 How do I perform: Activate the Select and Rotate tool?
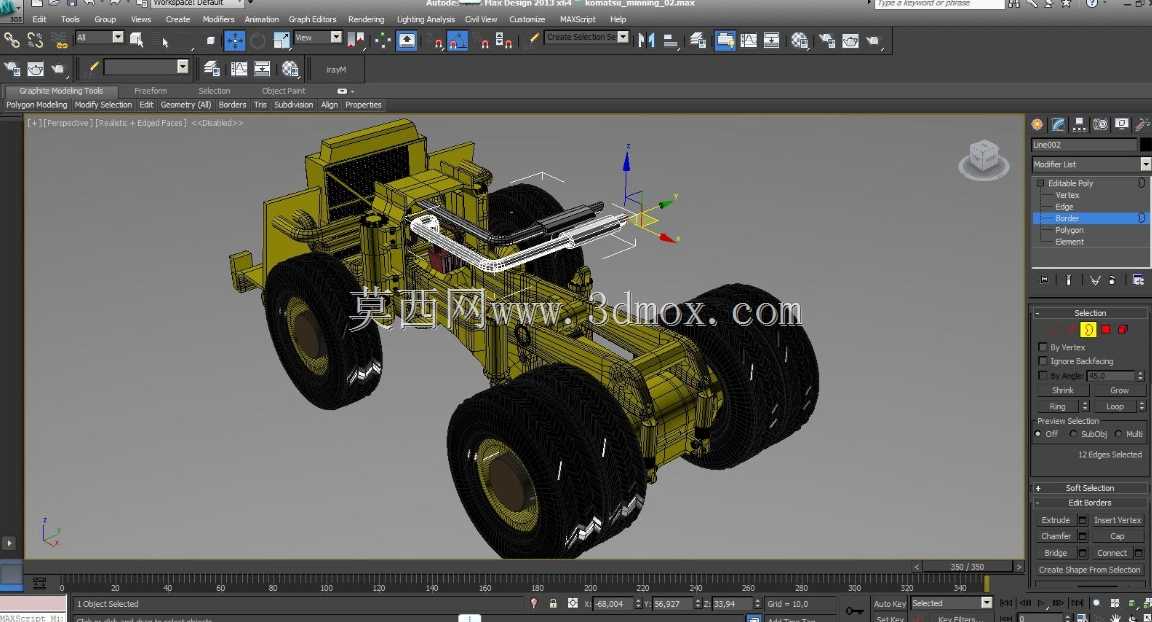pos(258,40)
